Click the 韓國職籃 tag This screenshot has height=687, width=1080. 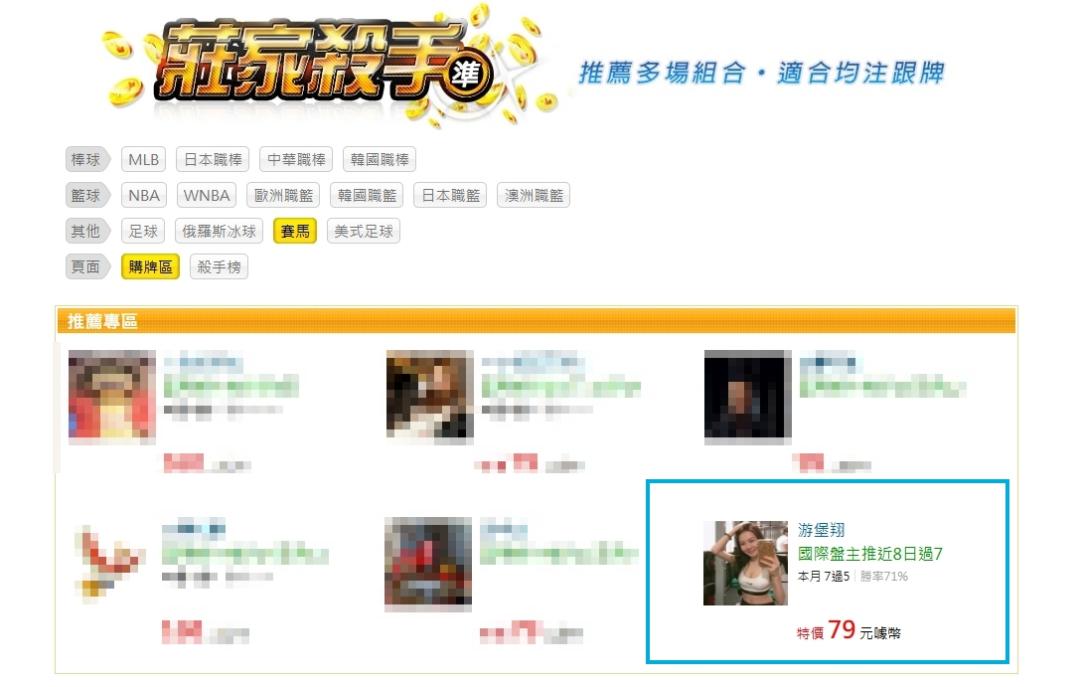[x=366, y=195]
